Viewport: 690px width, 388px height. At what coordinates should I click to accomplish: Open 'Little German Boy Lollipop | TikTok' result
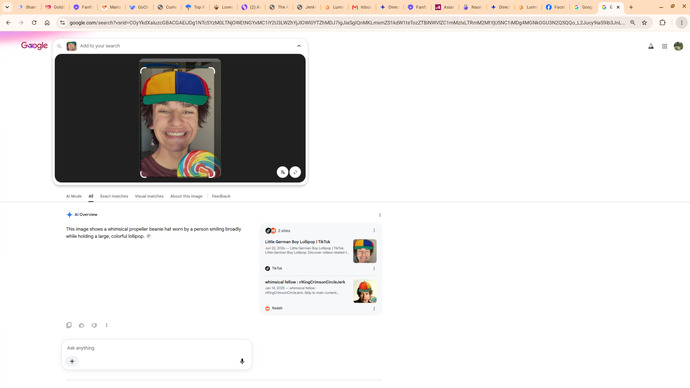297,242
